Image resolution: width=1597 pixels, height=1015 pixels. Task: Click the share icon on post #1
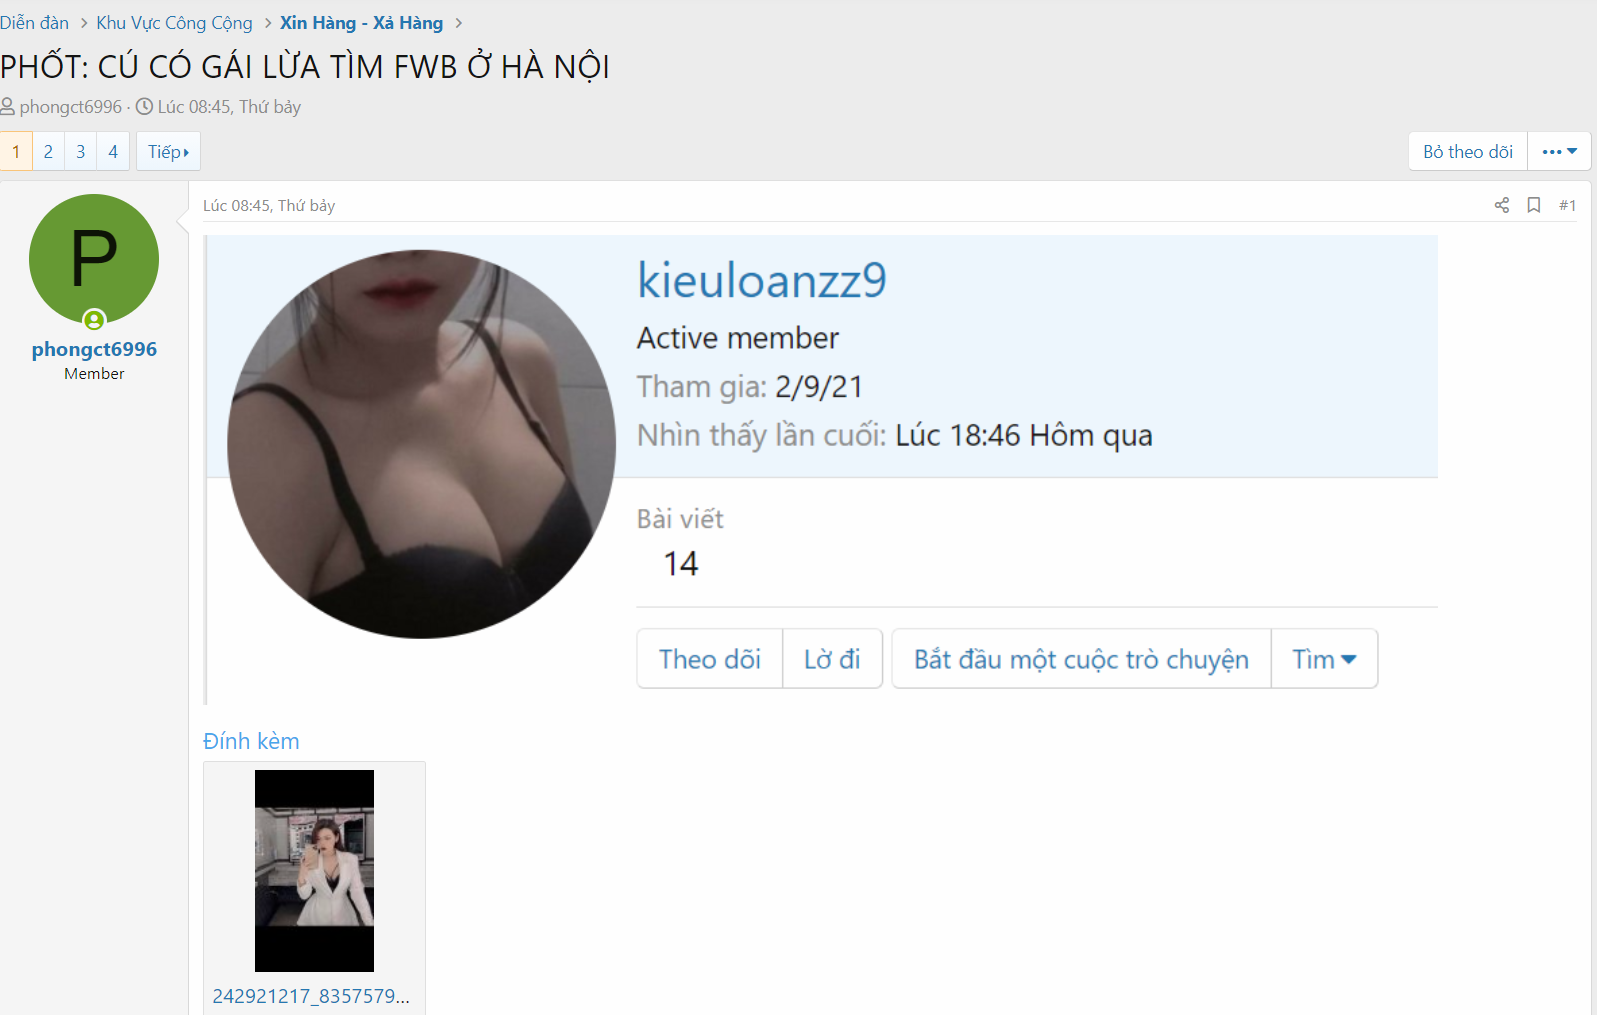1501,205
